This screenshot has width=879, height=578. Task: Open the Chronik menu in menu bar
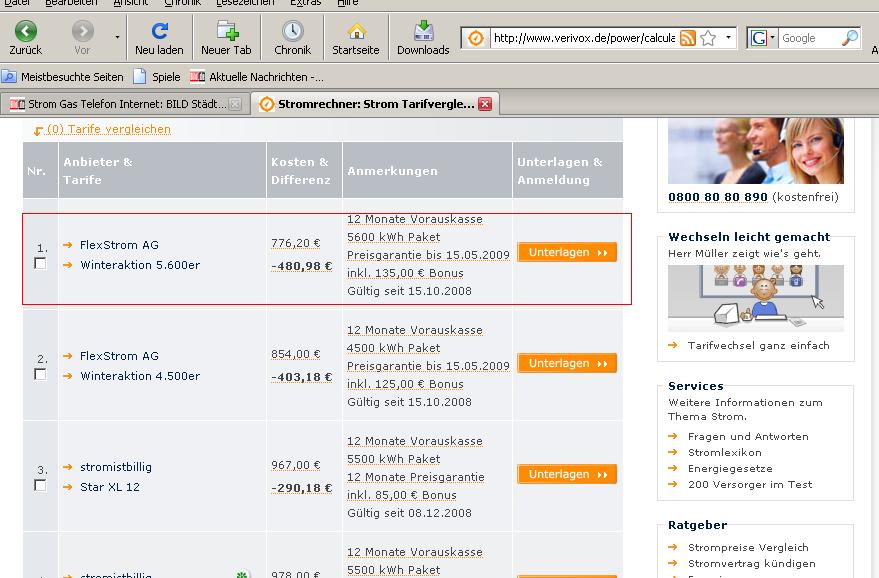click(x=182, y=3)
